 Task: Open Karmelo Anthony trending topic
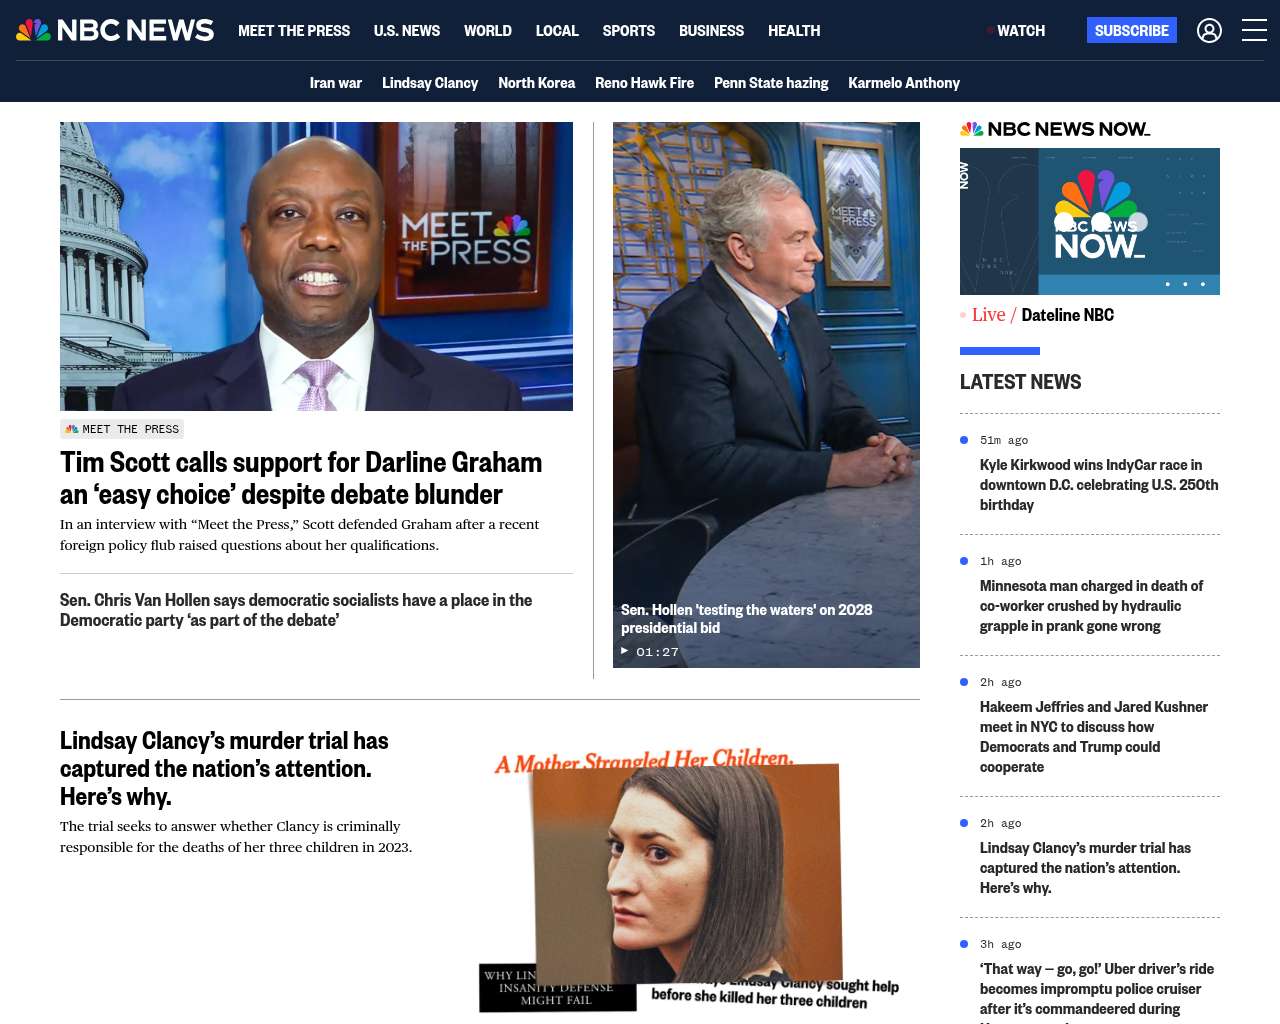pyautogui.click(x=904, y=83)
